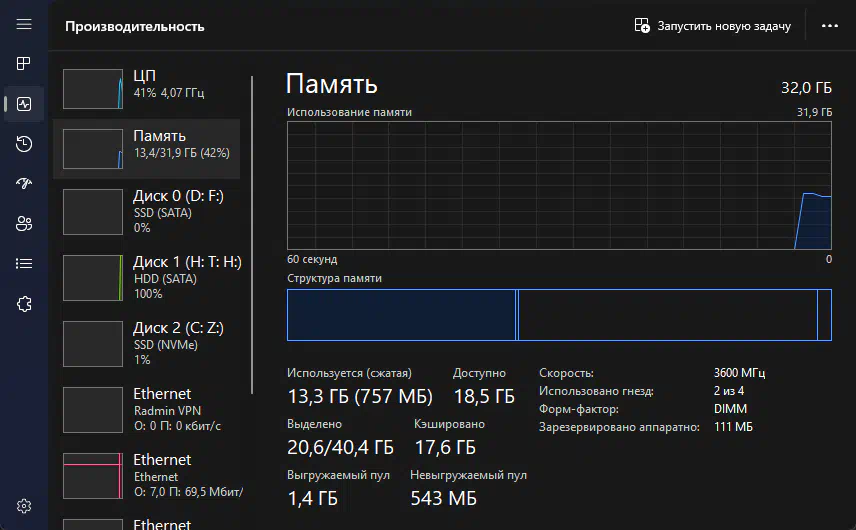This screenshot has width=856, height=530.
Task: Open App history clock icon
Action: [x=24, y=144]
